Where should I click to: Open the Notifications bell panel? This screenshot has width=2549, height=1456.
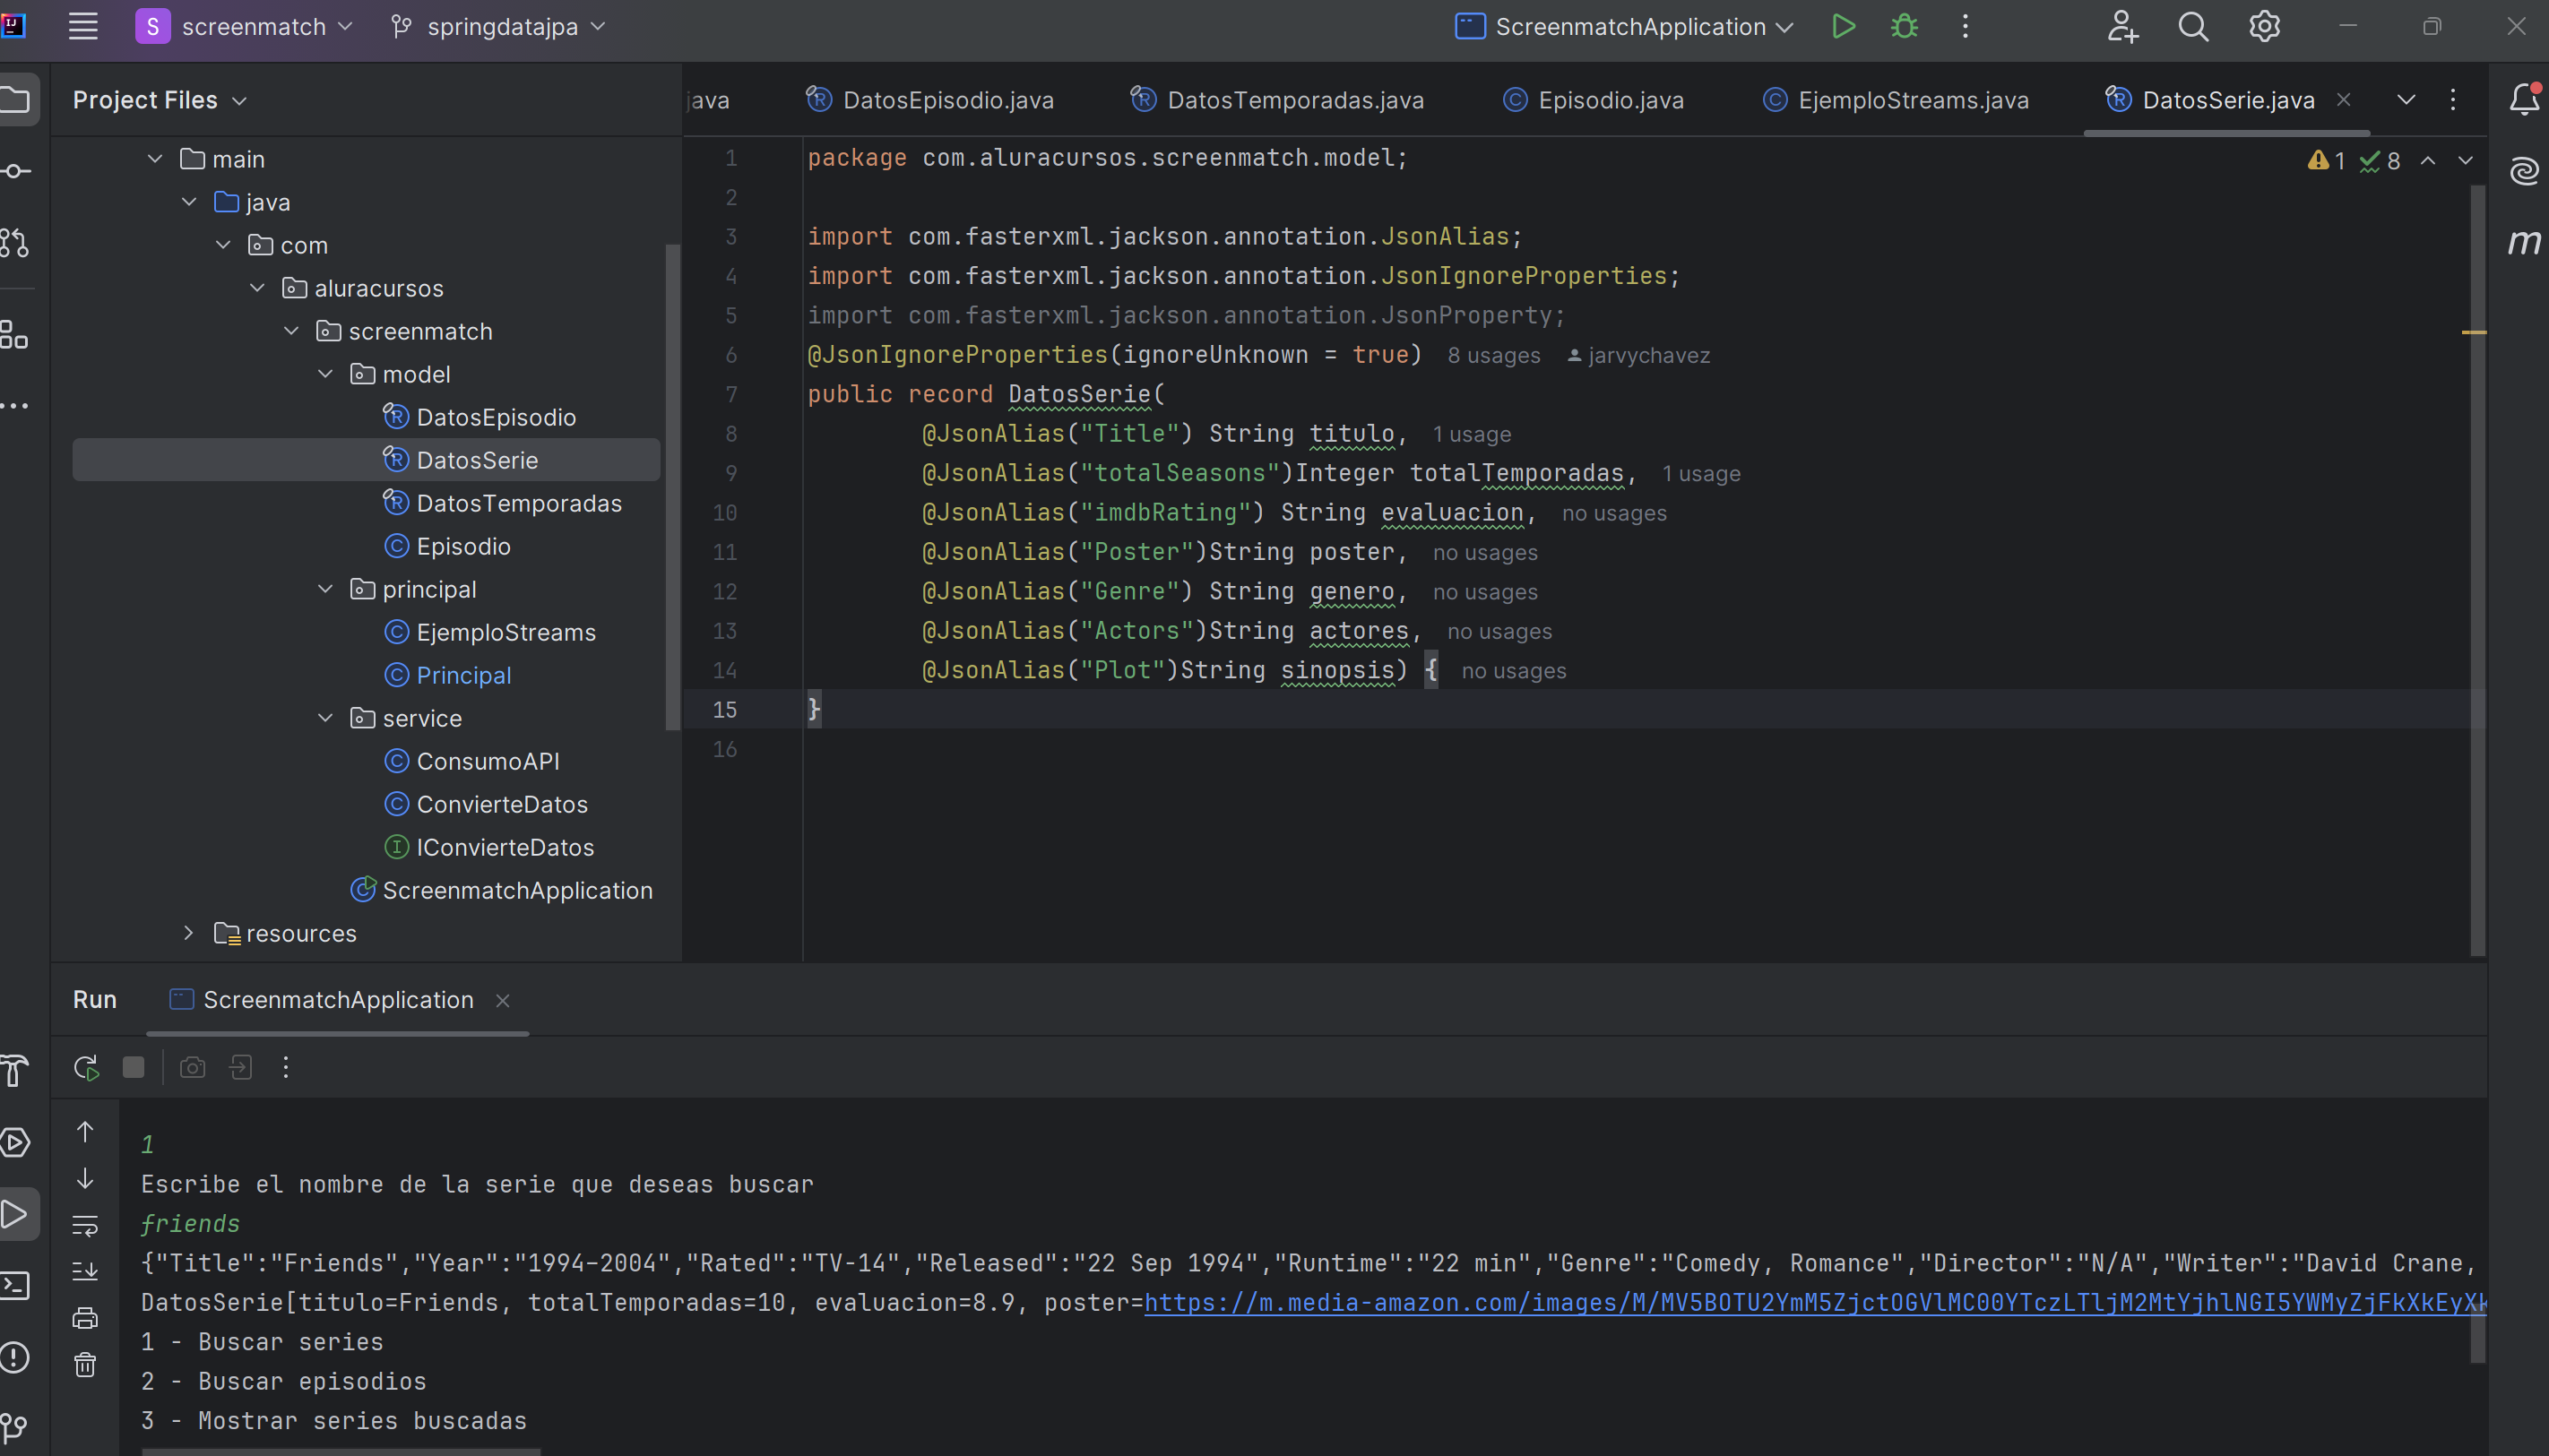point(2524,99)
